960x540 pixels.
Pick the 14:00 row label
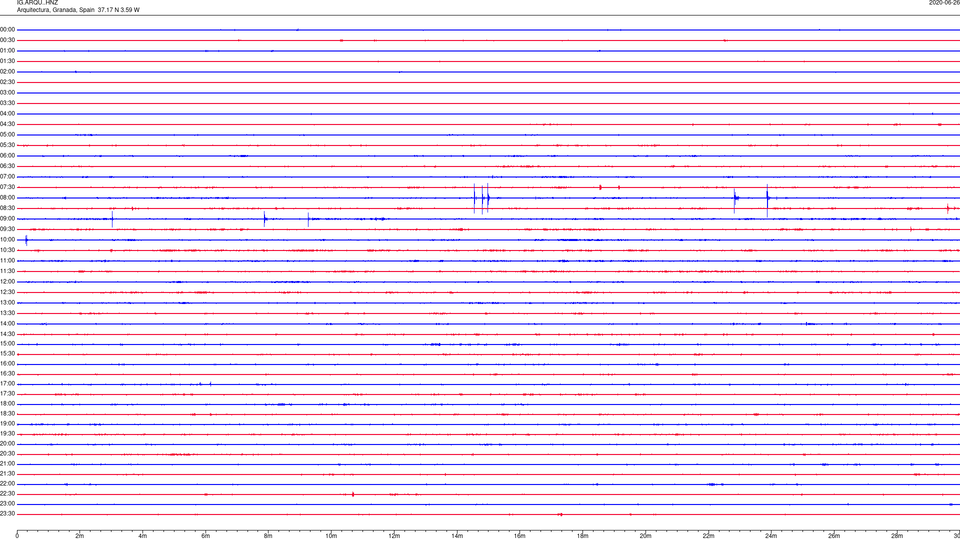click(x=7, y=324)
